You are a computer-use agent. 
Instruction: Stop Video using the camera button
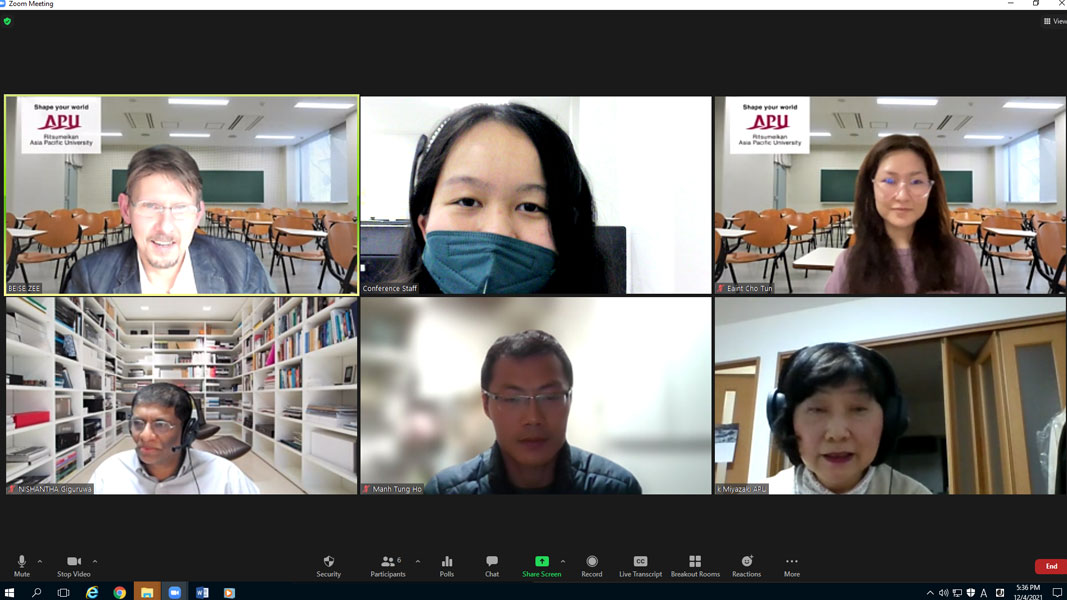[73, 565]
